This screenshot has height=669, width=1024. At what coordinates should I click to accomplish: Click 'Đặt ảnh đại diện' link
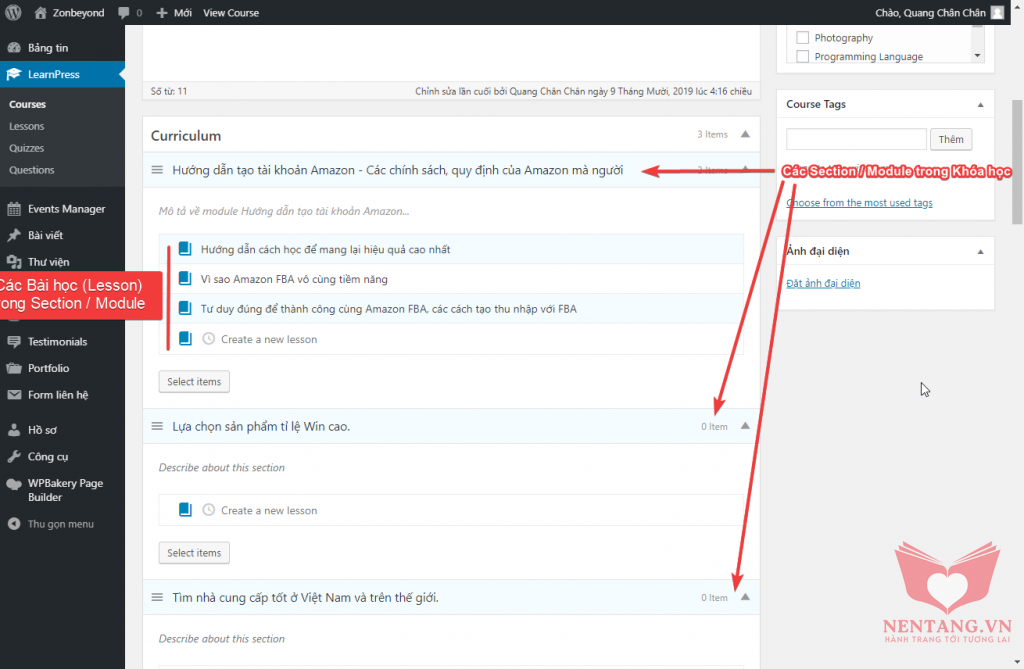[x=823, y=283]
